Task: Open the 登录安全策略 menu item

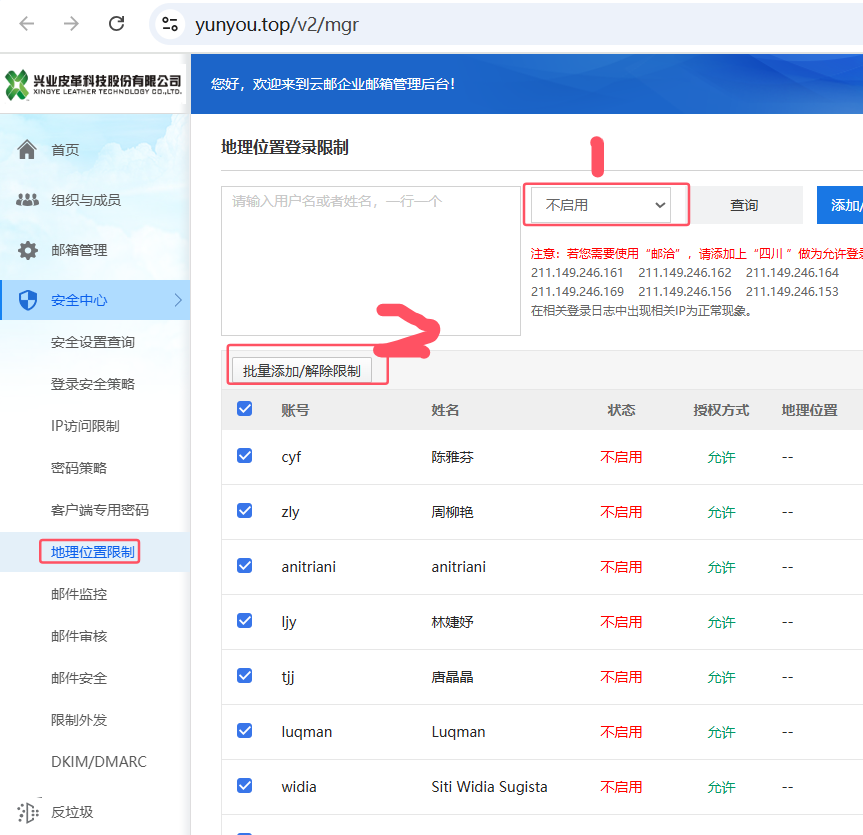Action: pos(93,384)
